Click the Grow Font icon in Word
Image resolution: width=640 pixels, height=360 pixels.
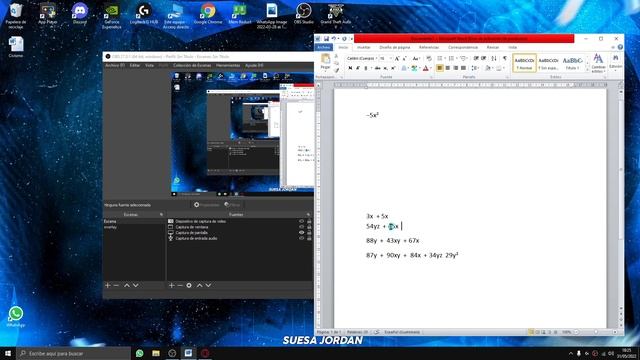397,58
